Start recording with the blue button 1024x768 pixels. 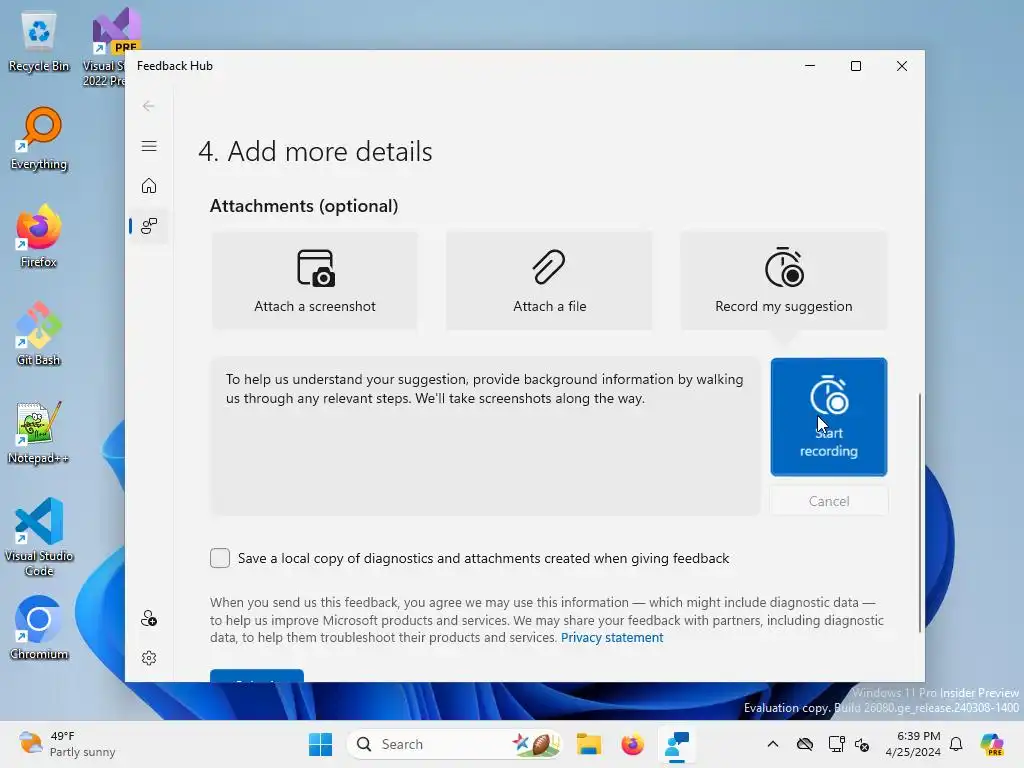coord(829,417)
